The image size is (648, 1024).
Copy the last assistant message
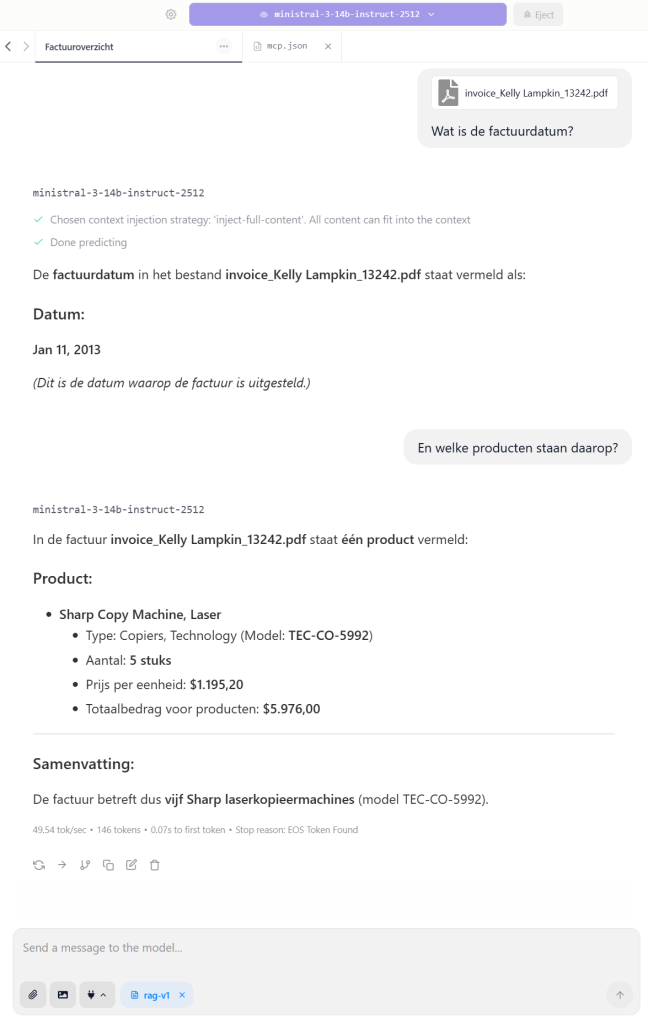click(x=108, y=865)
